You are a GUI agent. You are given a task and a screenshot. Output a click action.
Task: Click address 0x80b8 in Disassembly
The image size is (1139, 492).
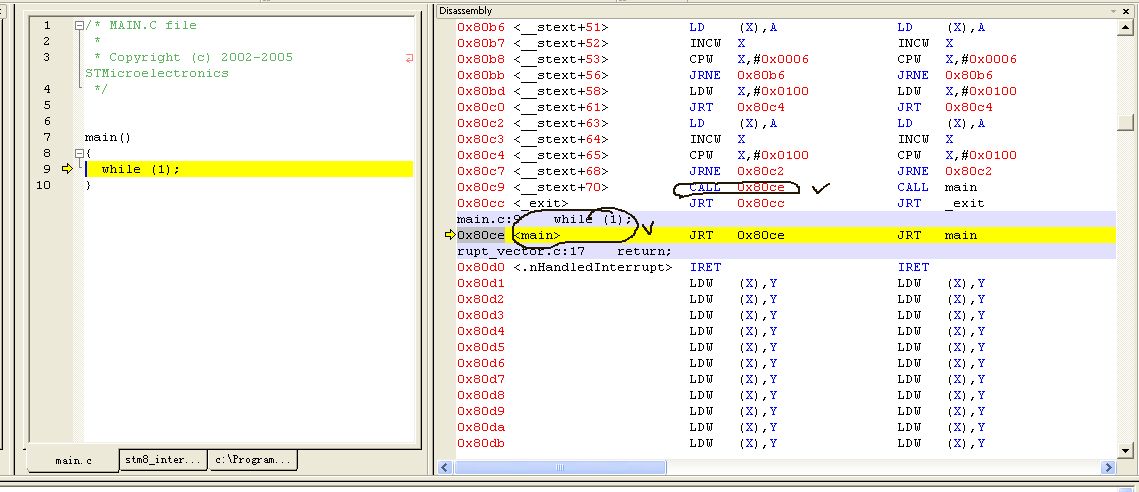tap(481, 59)
